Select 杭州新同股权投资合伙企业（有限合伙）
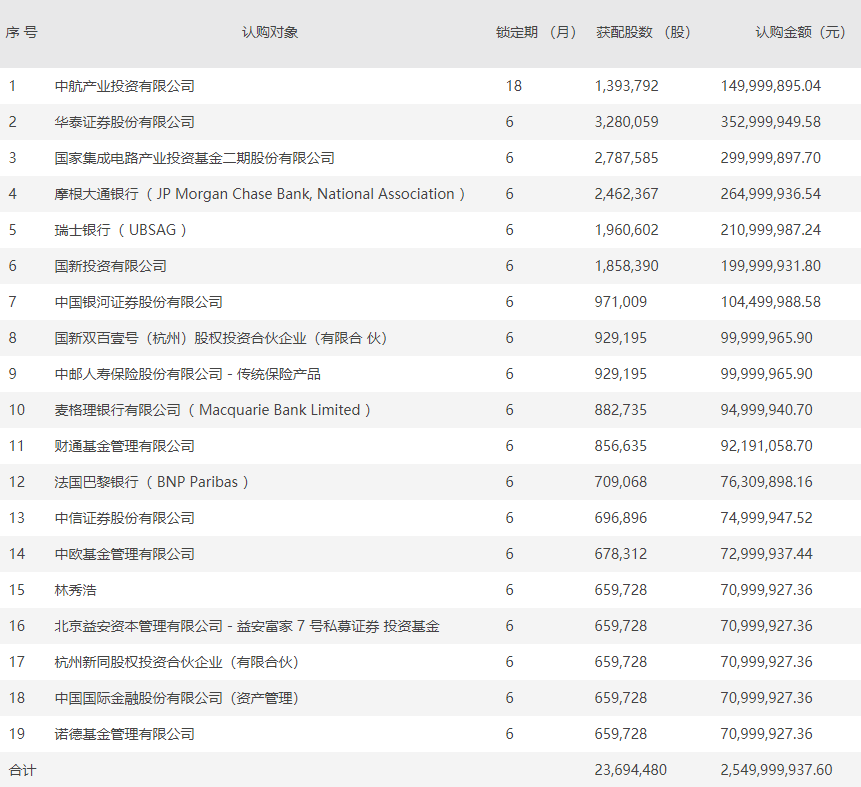The width and height of the screenshot is (861, 787). [x=177, y=662]
